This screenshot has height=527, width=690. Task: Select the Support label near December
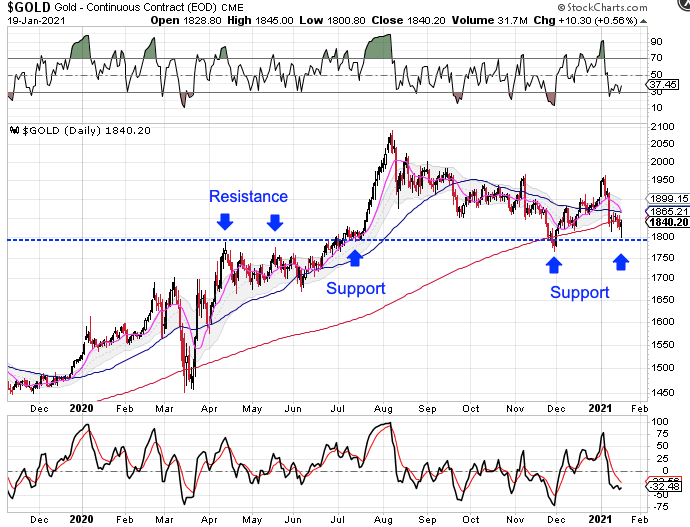tap(579, 292)
